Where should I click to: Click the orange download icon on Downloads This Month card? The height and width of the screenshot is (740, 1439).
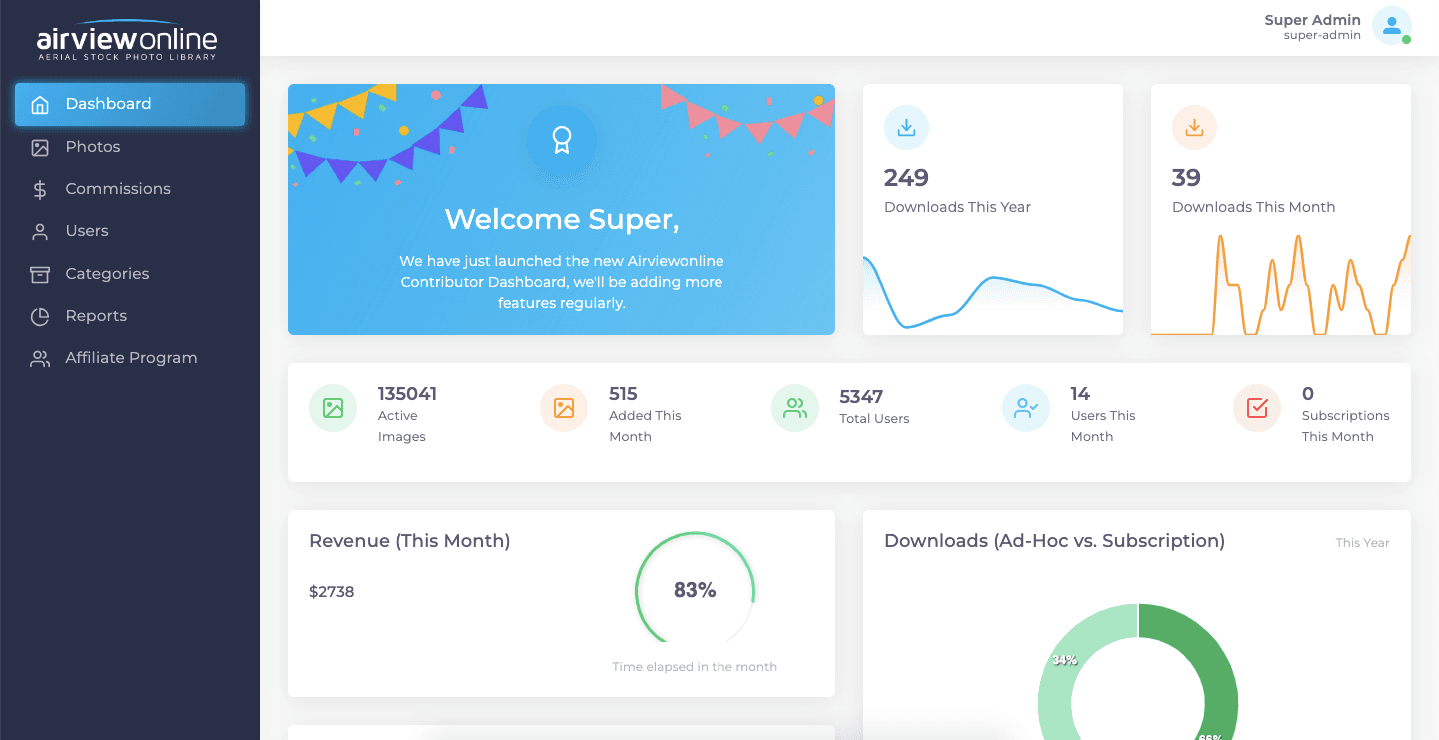[x=1194, y=127]
